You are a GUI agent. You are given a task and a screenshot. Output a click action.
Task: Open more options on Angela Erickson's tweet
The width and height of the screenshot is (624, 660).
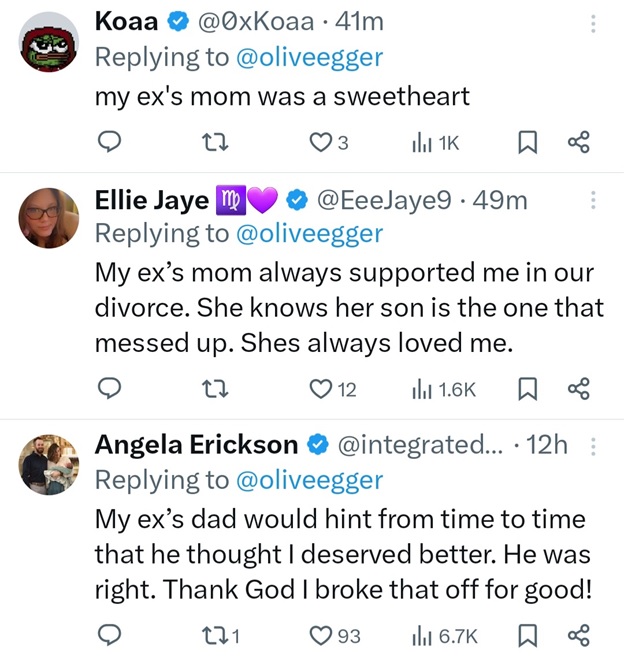(594, 446)
